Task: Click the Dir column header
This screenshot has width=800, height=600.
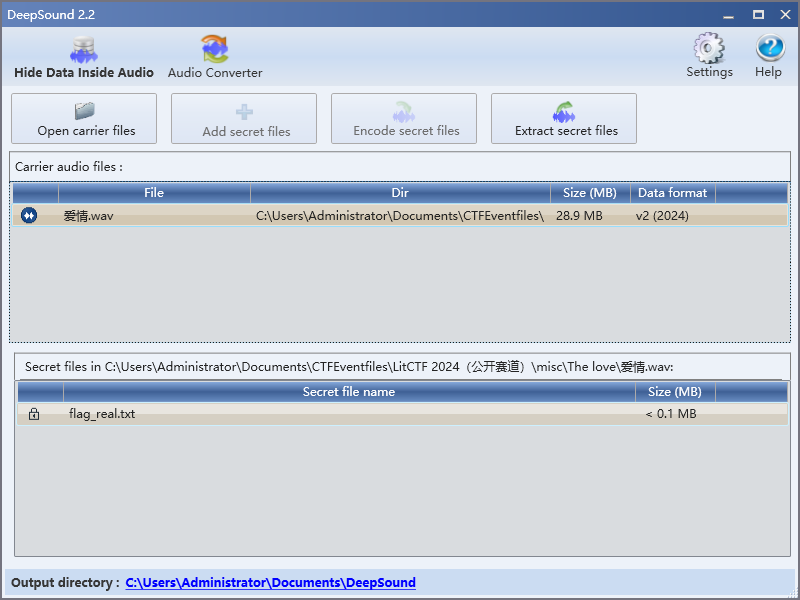Action: click(x=400, y=193)
